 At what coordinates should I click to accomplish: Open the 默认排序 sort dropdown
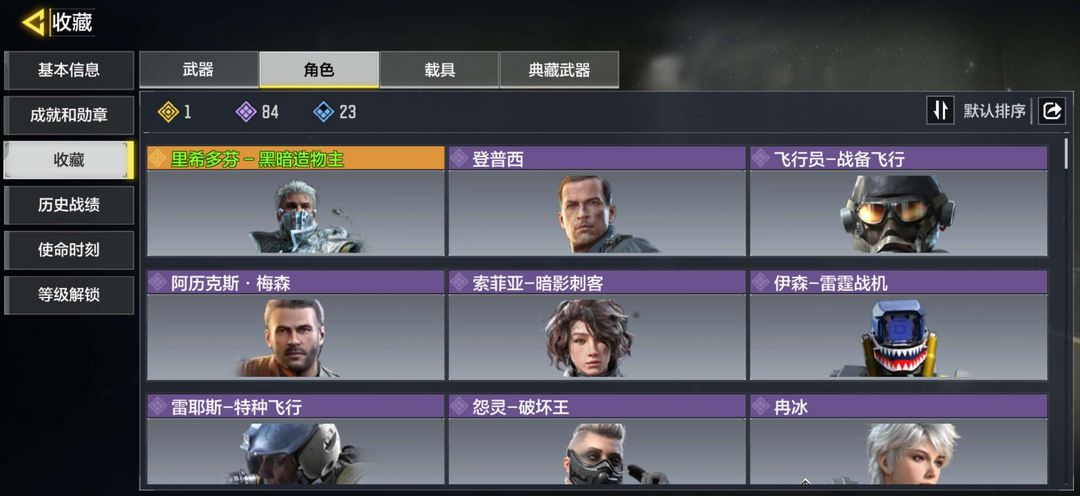(x=994, y=111)
